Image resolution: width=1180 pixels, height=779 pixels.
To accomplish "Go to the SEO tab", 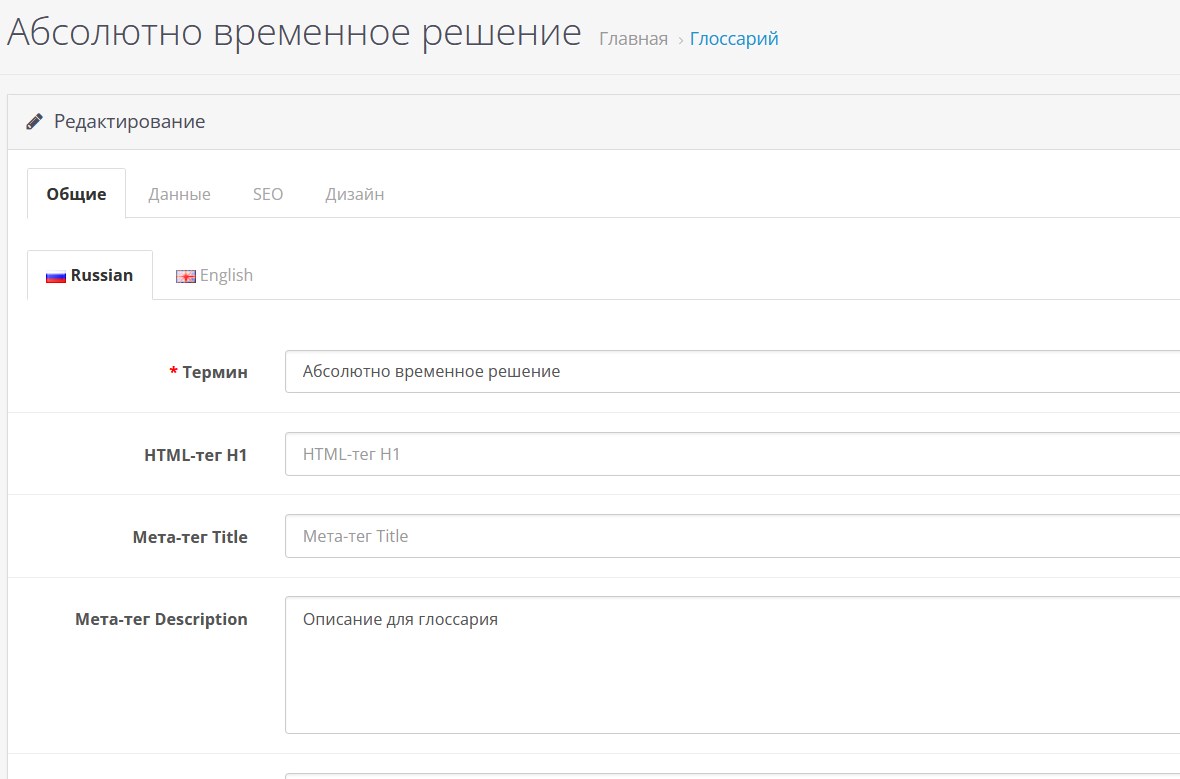I will pyautogui.click(x=268, y=194).
